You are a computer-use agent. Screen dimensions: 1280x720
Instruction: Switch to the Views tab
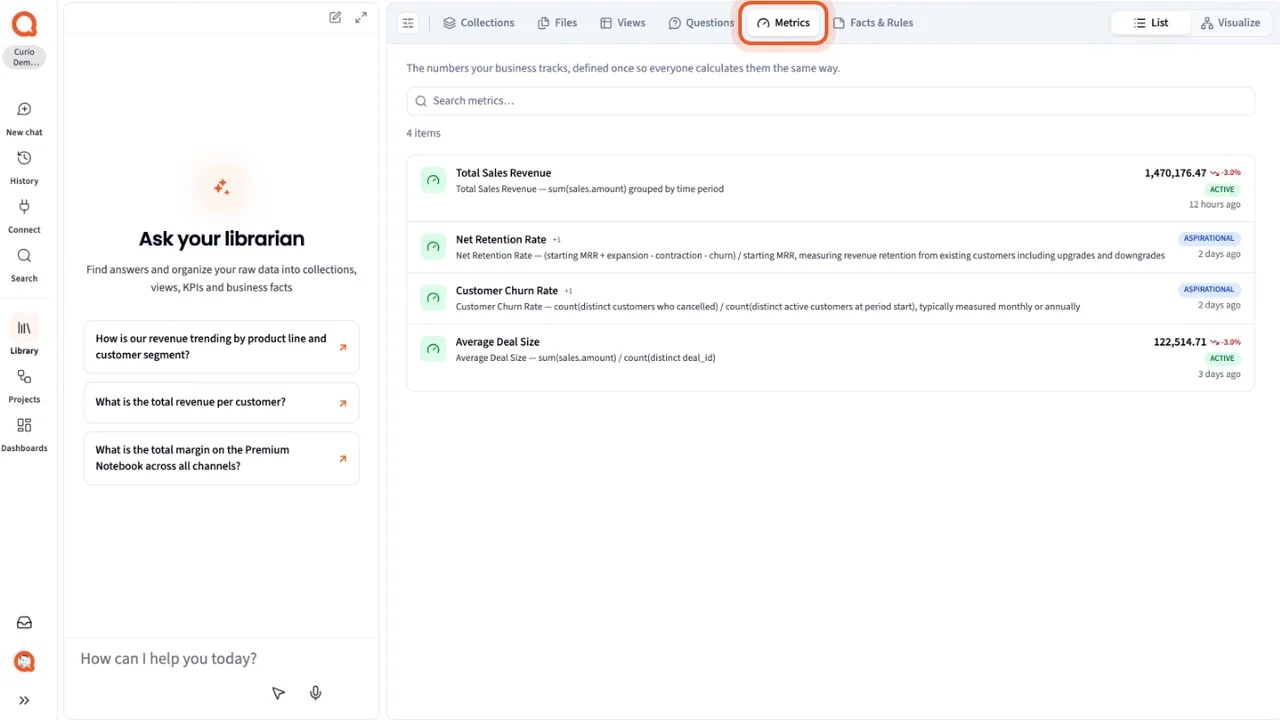[622, 23]
